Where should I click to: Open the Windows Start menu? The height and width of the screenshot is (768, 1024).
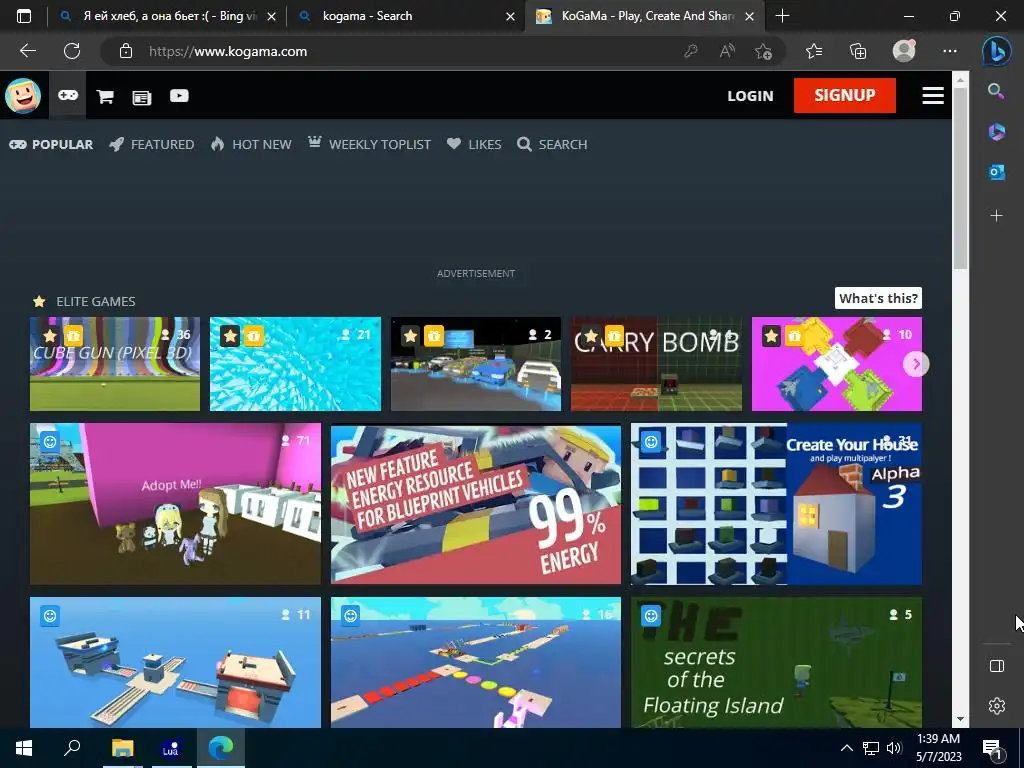point(24,748)
